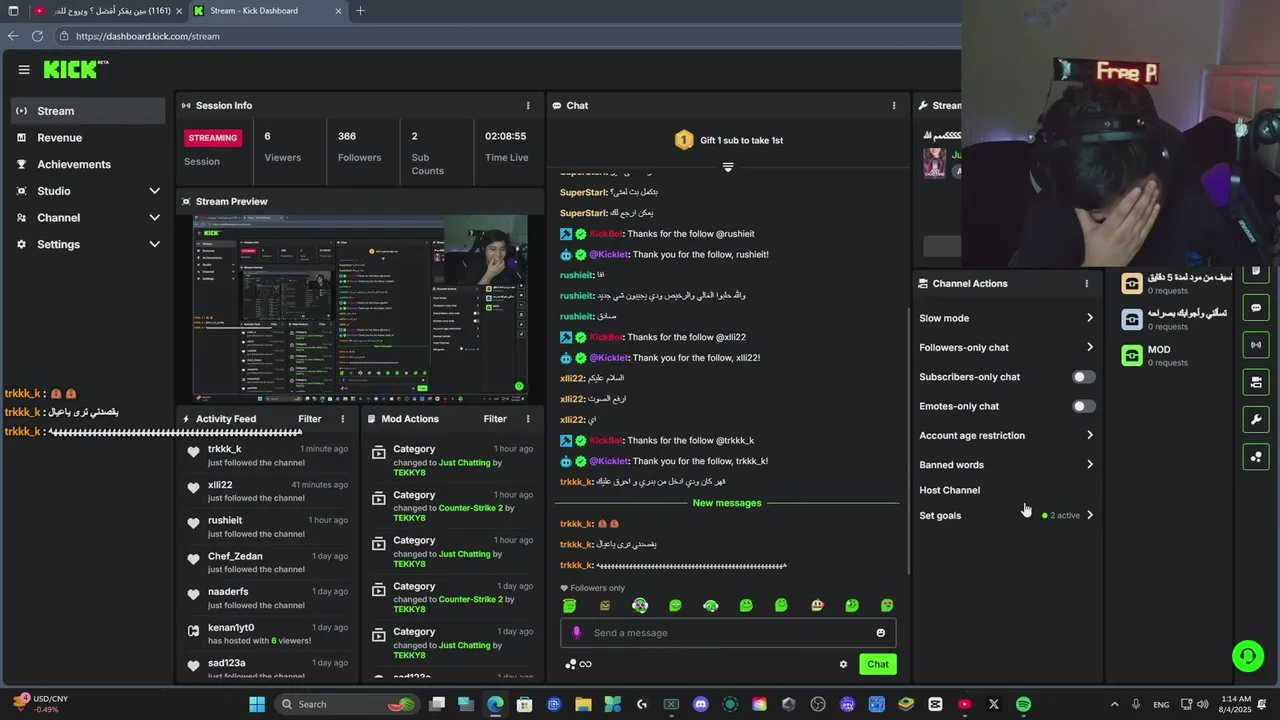The image size is (1280, 720).
Task: Open Session Info options menu
Action: click(528, 105)
